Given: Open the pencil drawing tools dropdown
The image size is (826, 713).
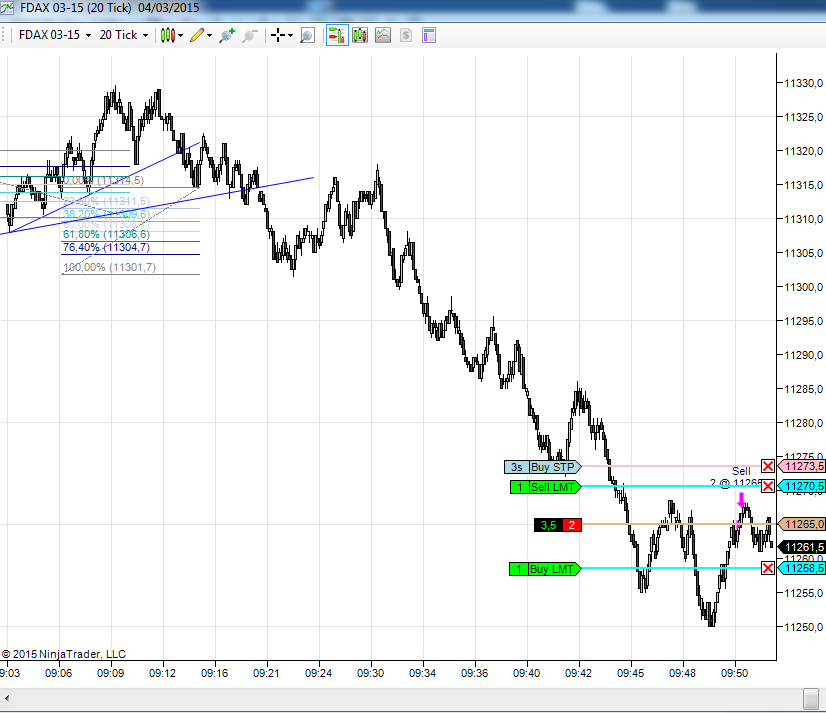Looking at the screenshot, I should [x=201, y=35].
